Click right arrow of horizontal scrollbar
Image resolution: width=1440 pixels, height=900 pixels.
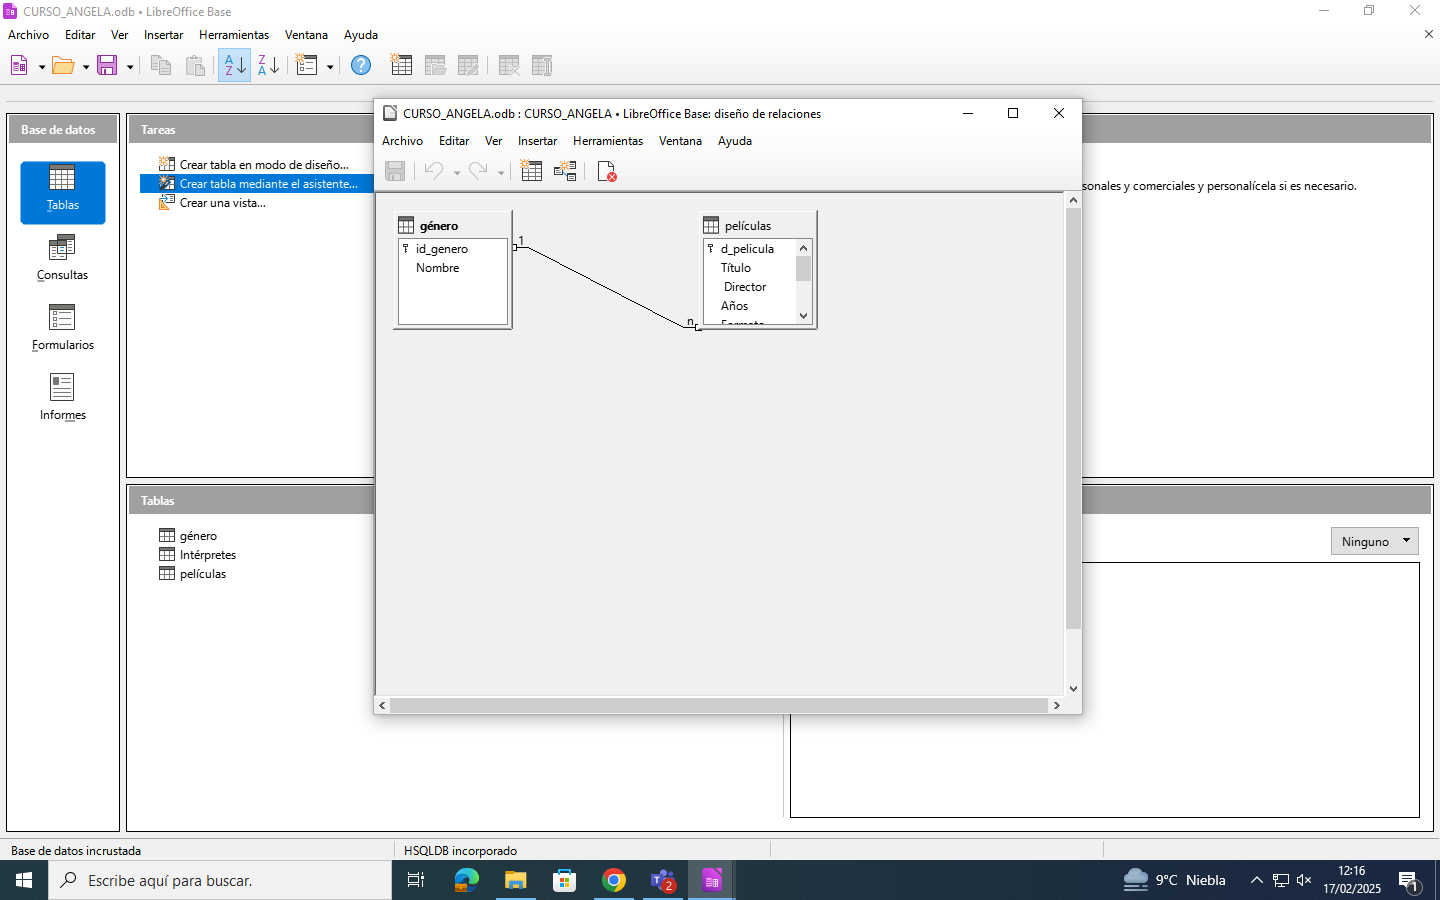pyautogui.click(x=1056, y=705)
